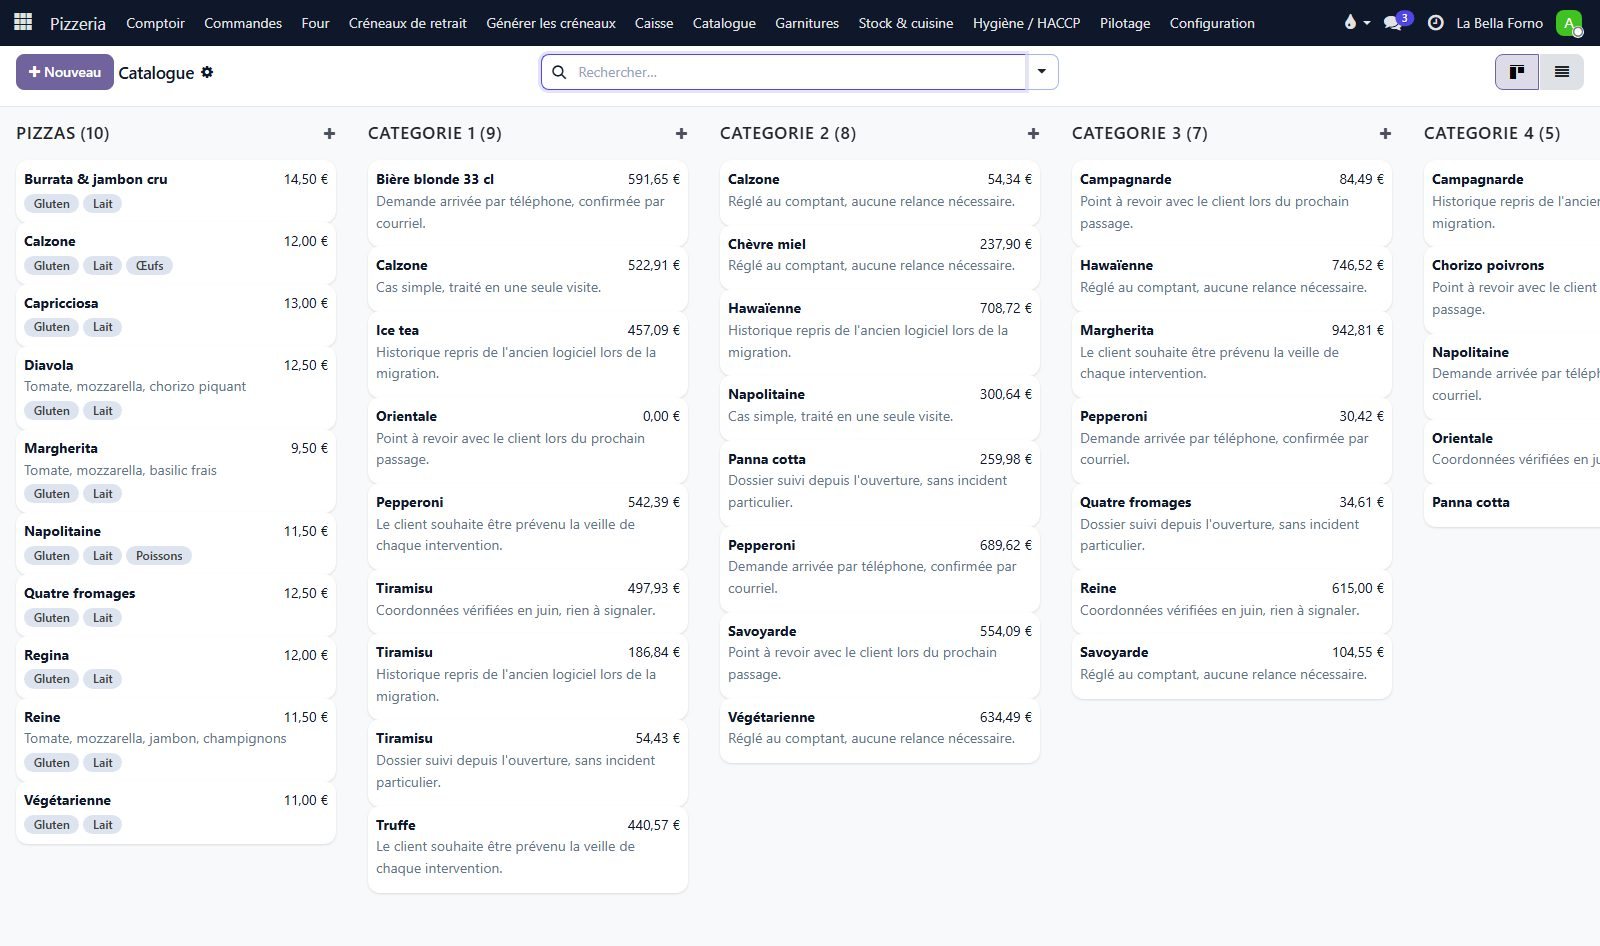This screenshot has width=1600, height=946.
Task: Open the Chèvre miel card
Action: point(880,256)
